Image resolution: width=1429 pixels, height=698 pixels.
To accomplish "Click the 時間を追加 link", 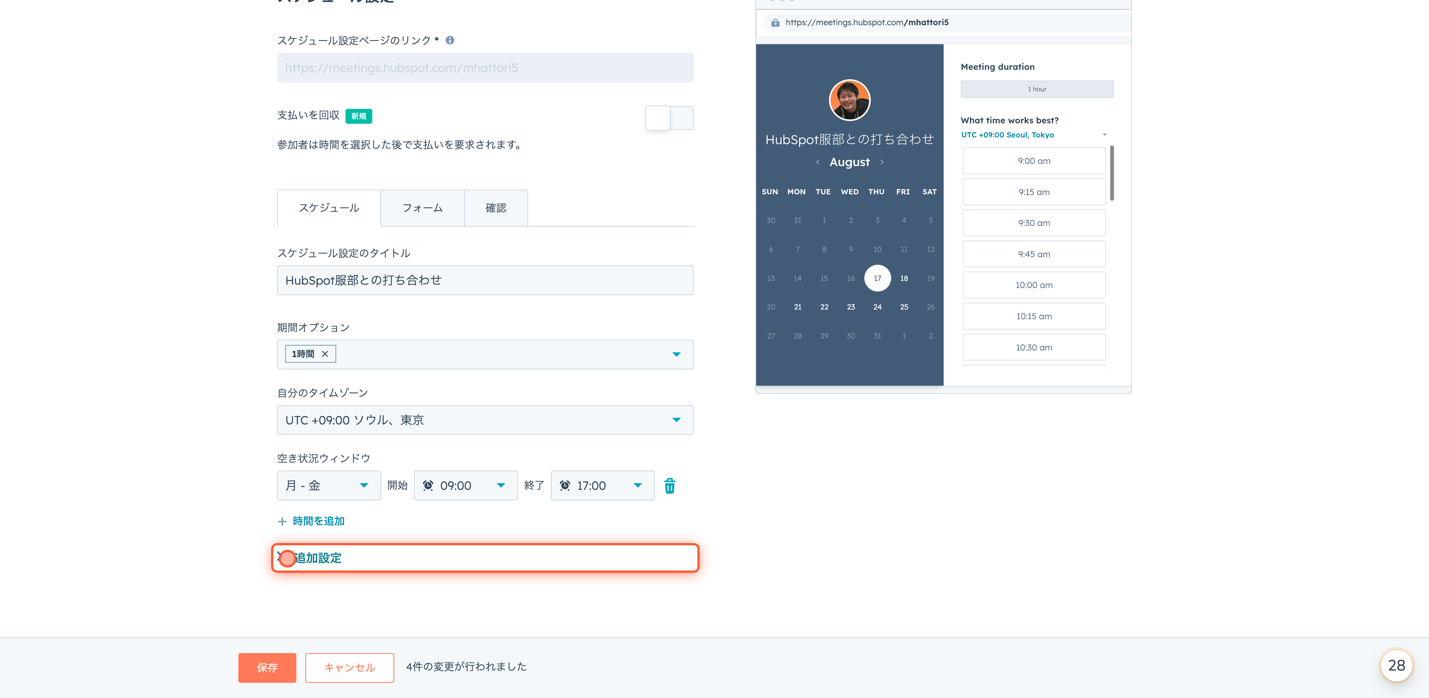I will pyautogui.click(x=319, y=522).
